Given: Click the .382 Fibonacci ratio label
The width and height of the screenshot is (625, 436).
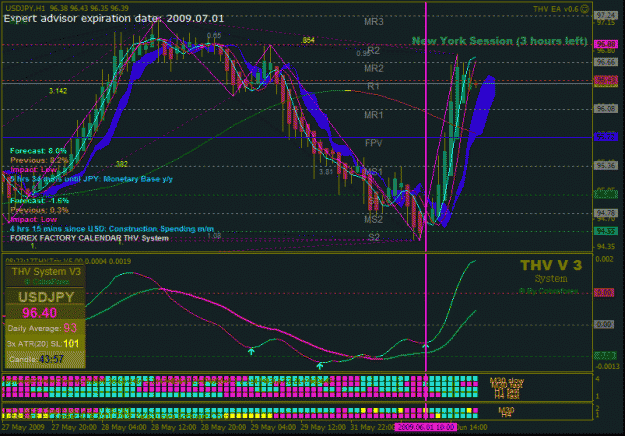Looking at the screenshot, I should [121, 164].
